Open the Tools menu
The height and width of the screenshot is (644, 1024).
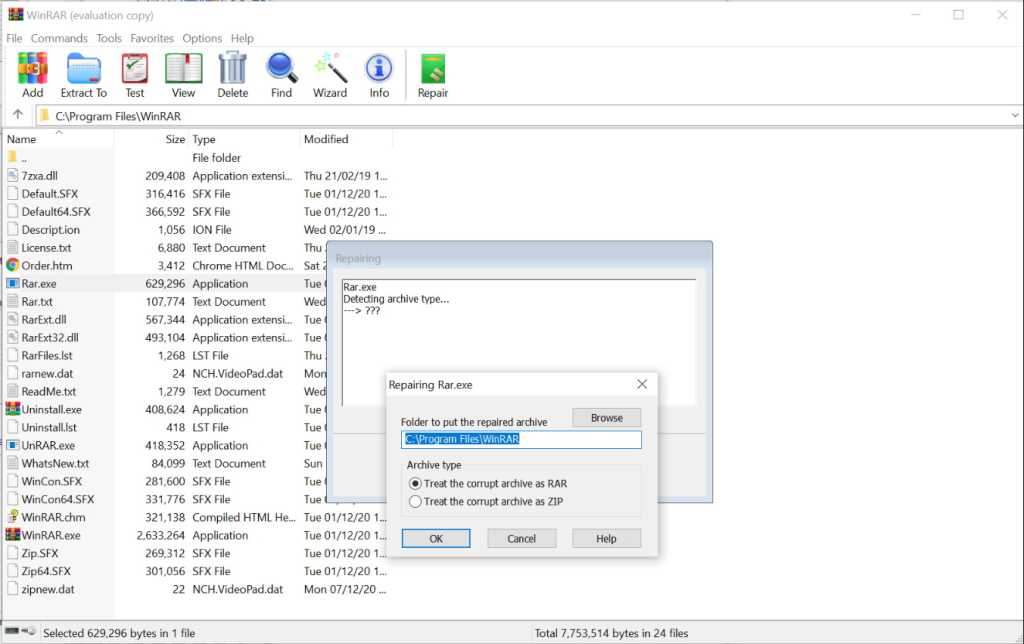point(109,38)
